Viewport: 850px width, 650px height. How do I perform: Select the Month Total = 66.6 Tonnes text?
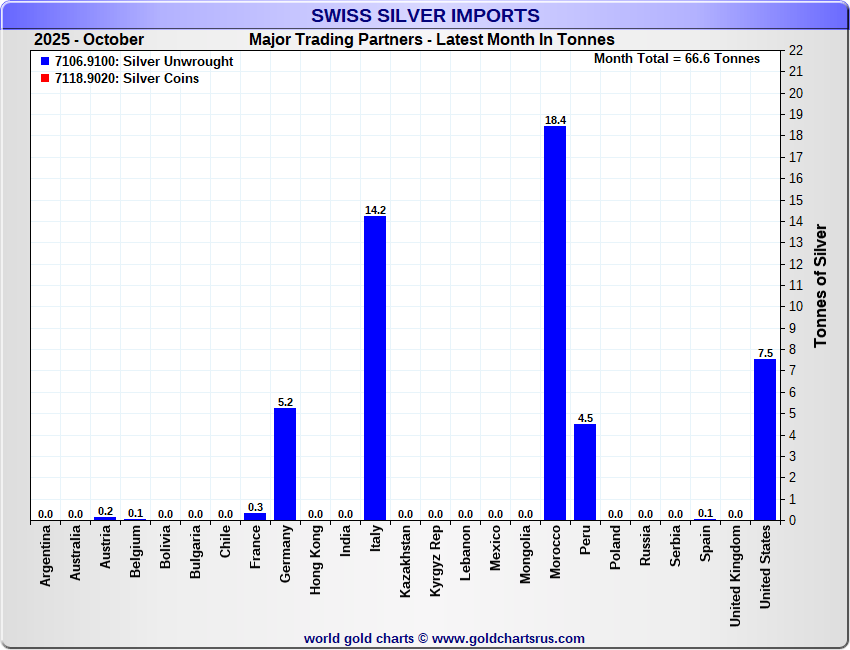676,59
